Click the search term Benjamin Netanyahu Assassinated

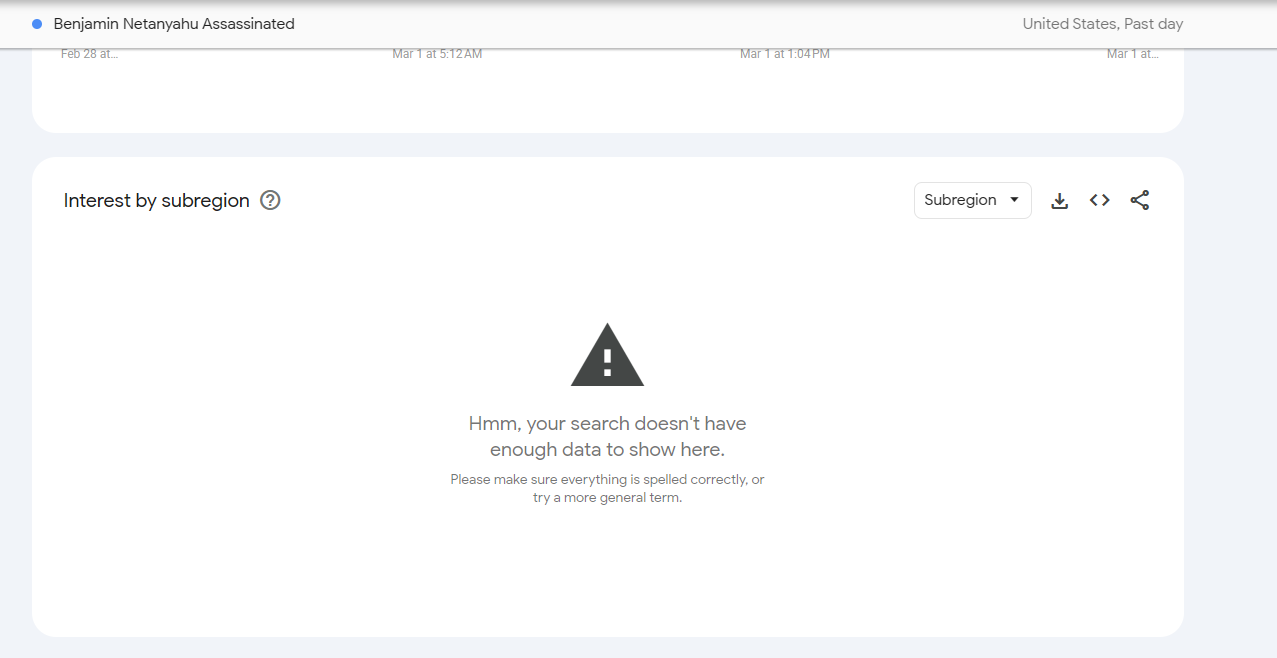[x=174, y=24]
